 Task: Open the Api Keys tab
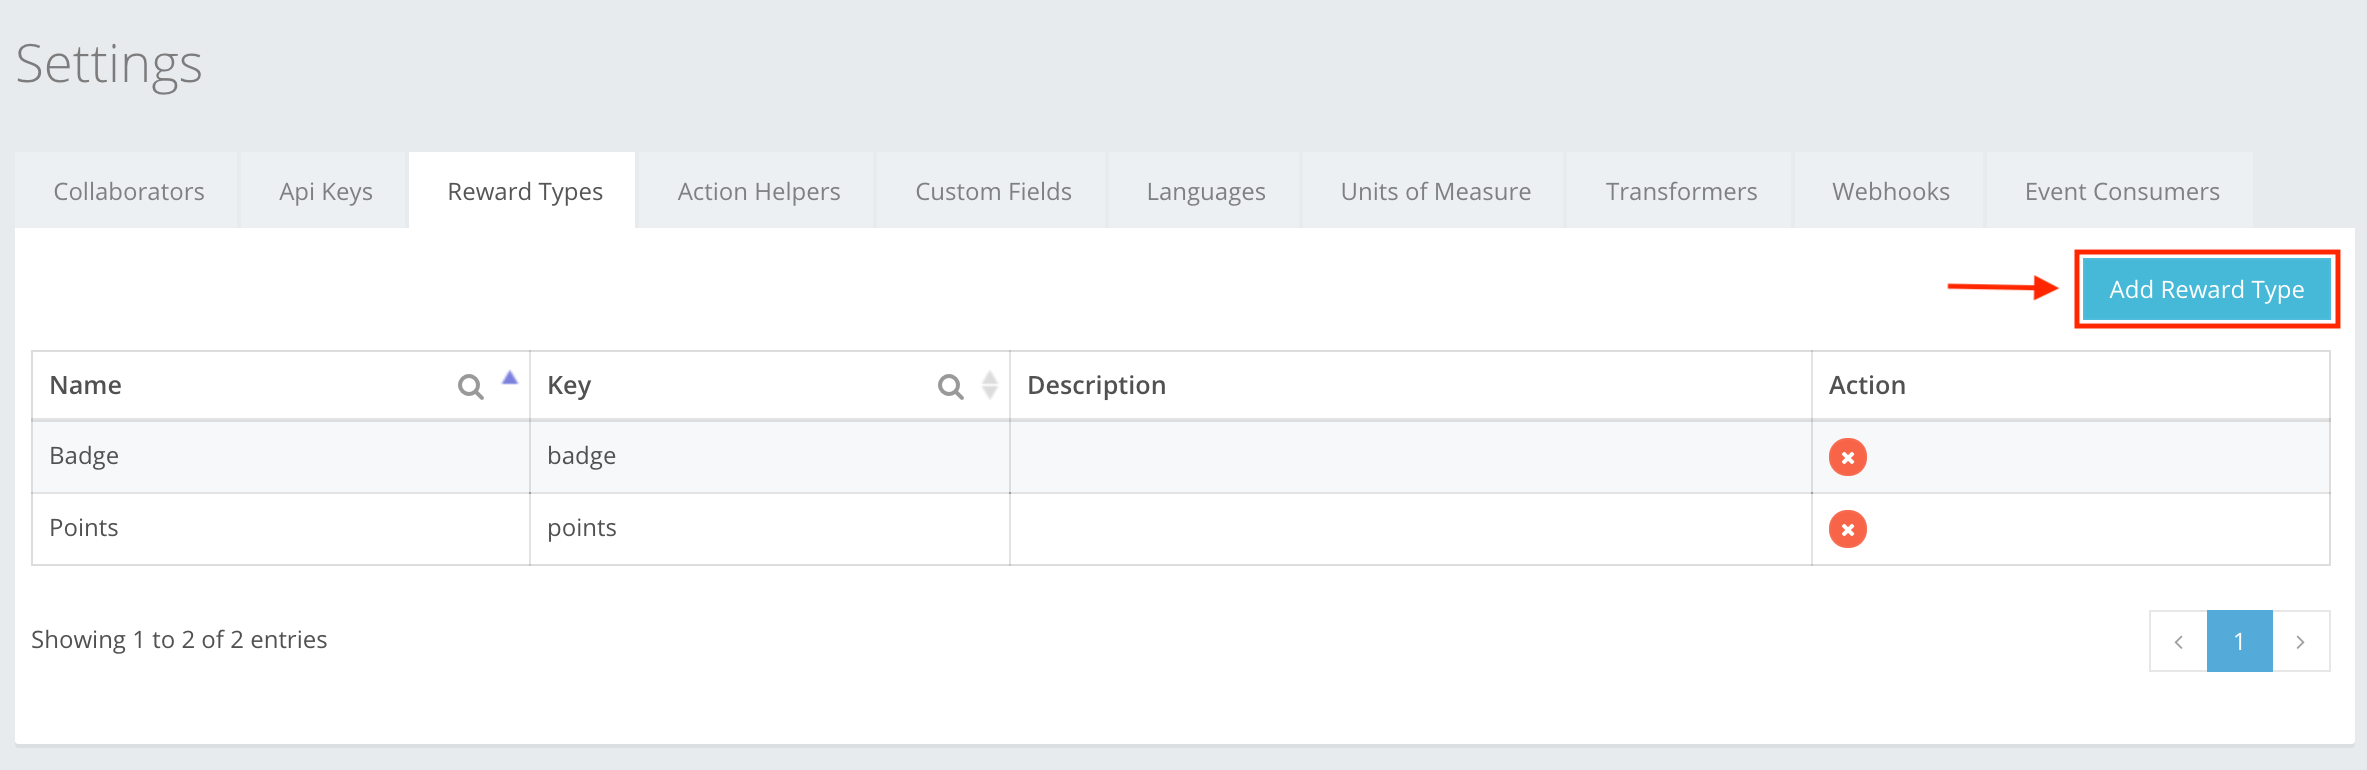[326, 191]
